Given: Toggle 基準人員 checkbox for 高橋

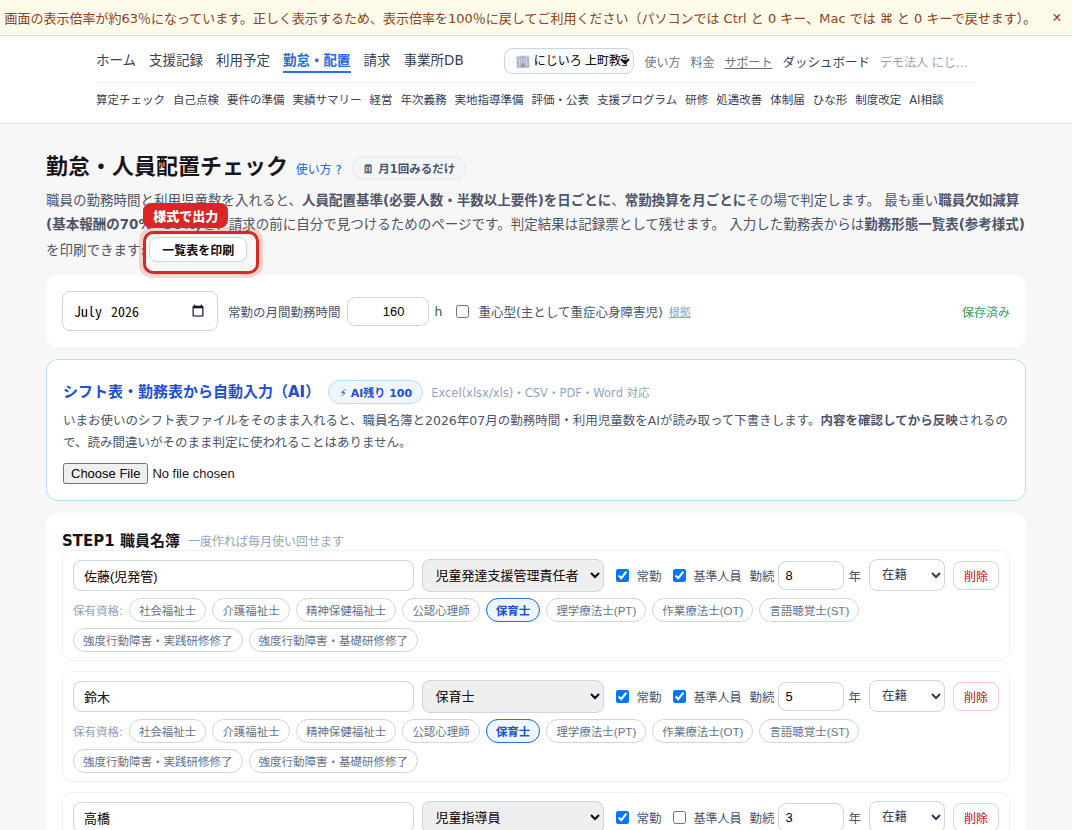Looking at the screenshot, I should point(679,818).
